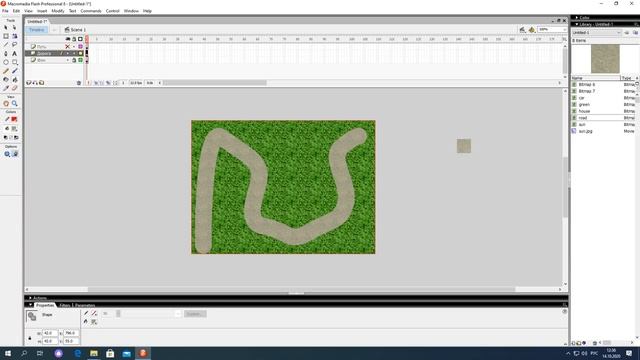Image resolution: width=640 pixels, height=360 pixels.
Task: Click the Add Motion Guide icon
Action: (x=35, y=83)
